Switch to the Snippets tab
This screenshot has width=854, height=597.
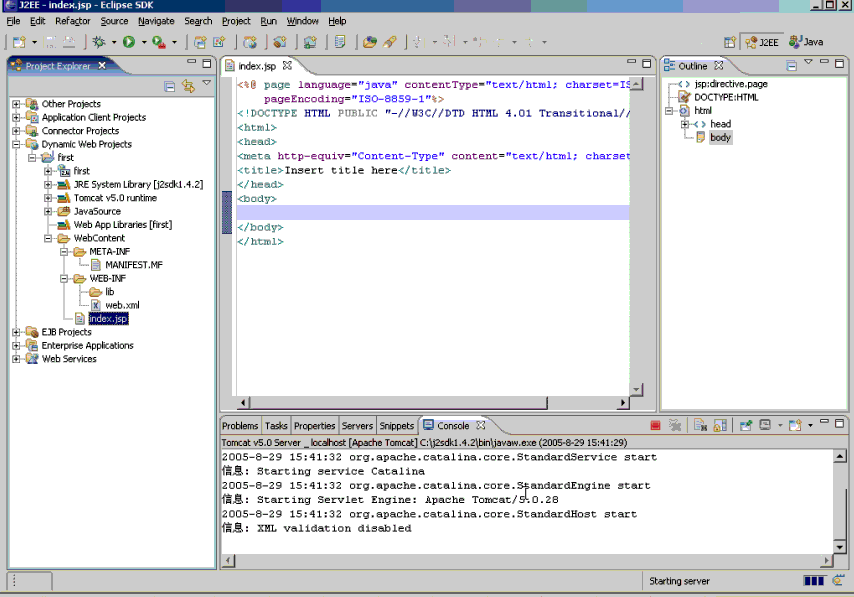(396, 426)
